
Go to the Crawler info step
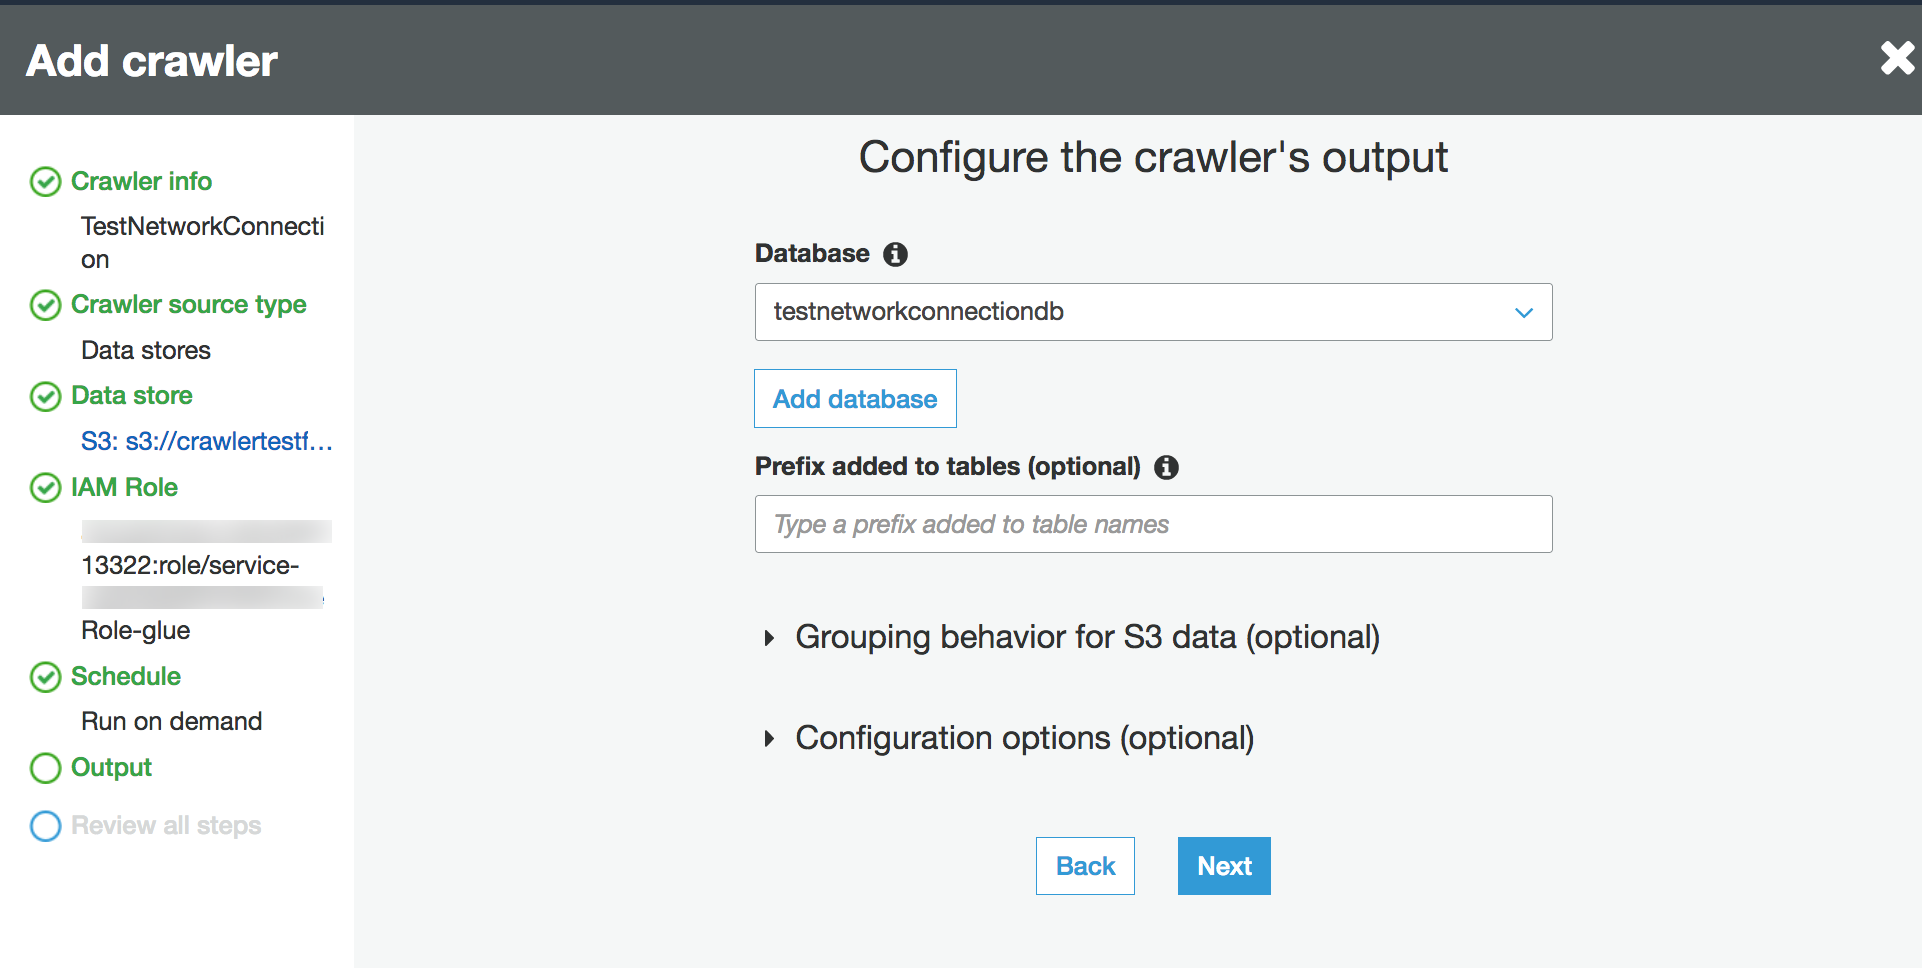(141, 181)
